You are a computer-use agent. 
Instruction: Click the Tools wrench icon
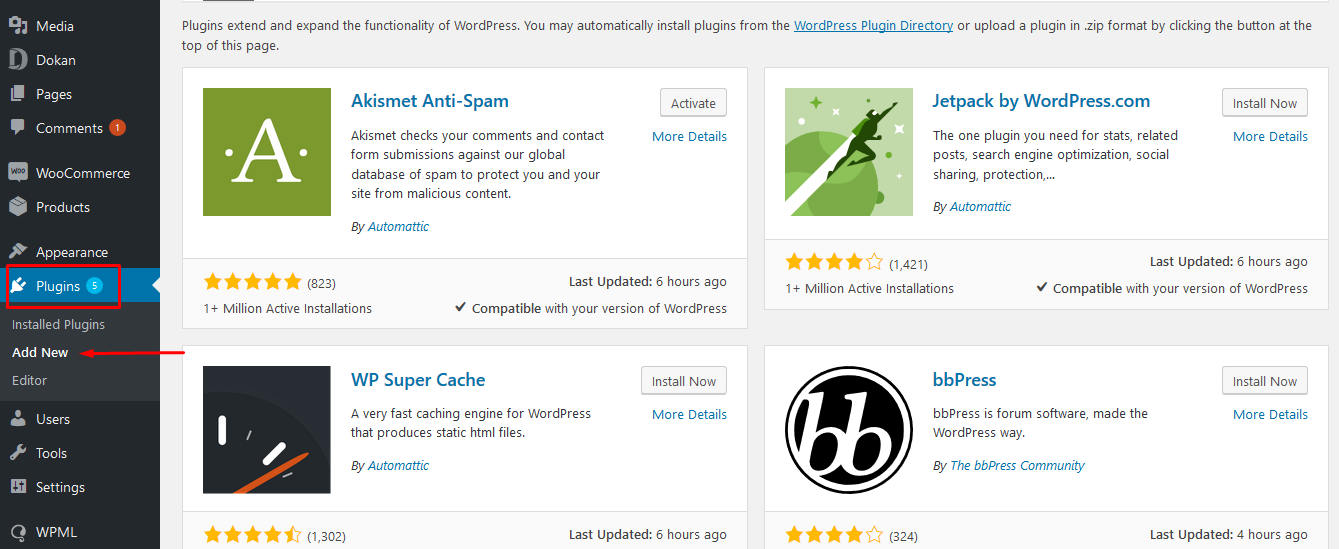tap(18, 453)
